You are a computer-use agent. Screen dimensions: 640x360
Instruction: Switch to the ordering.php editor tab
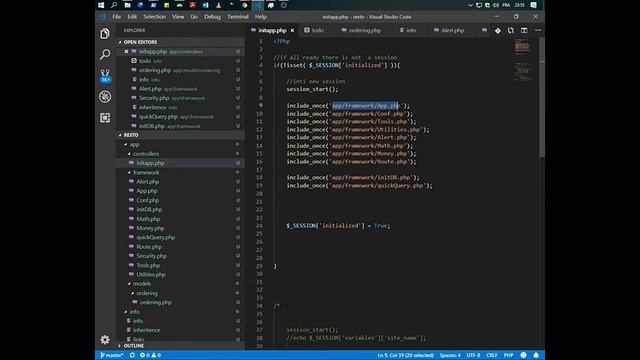pos(364,31)
